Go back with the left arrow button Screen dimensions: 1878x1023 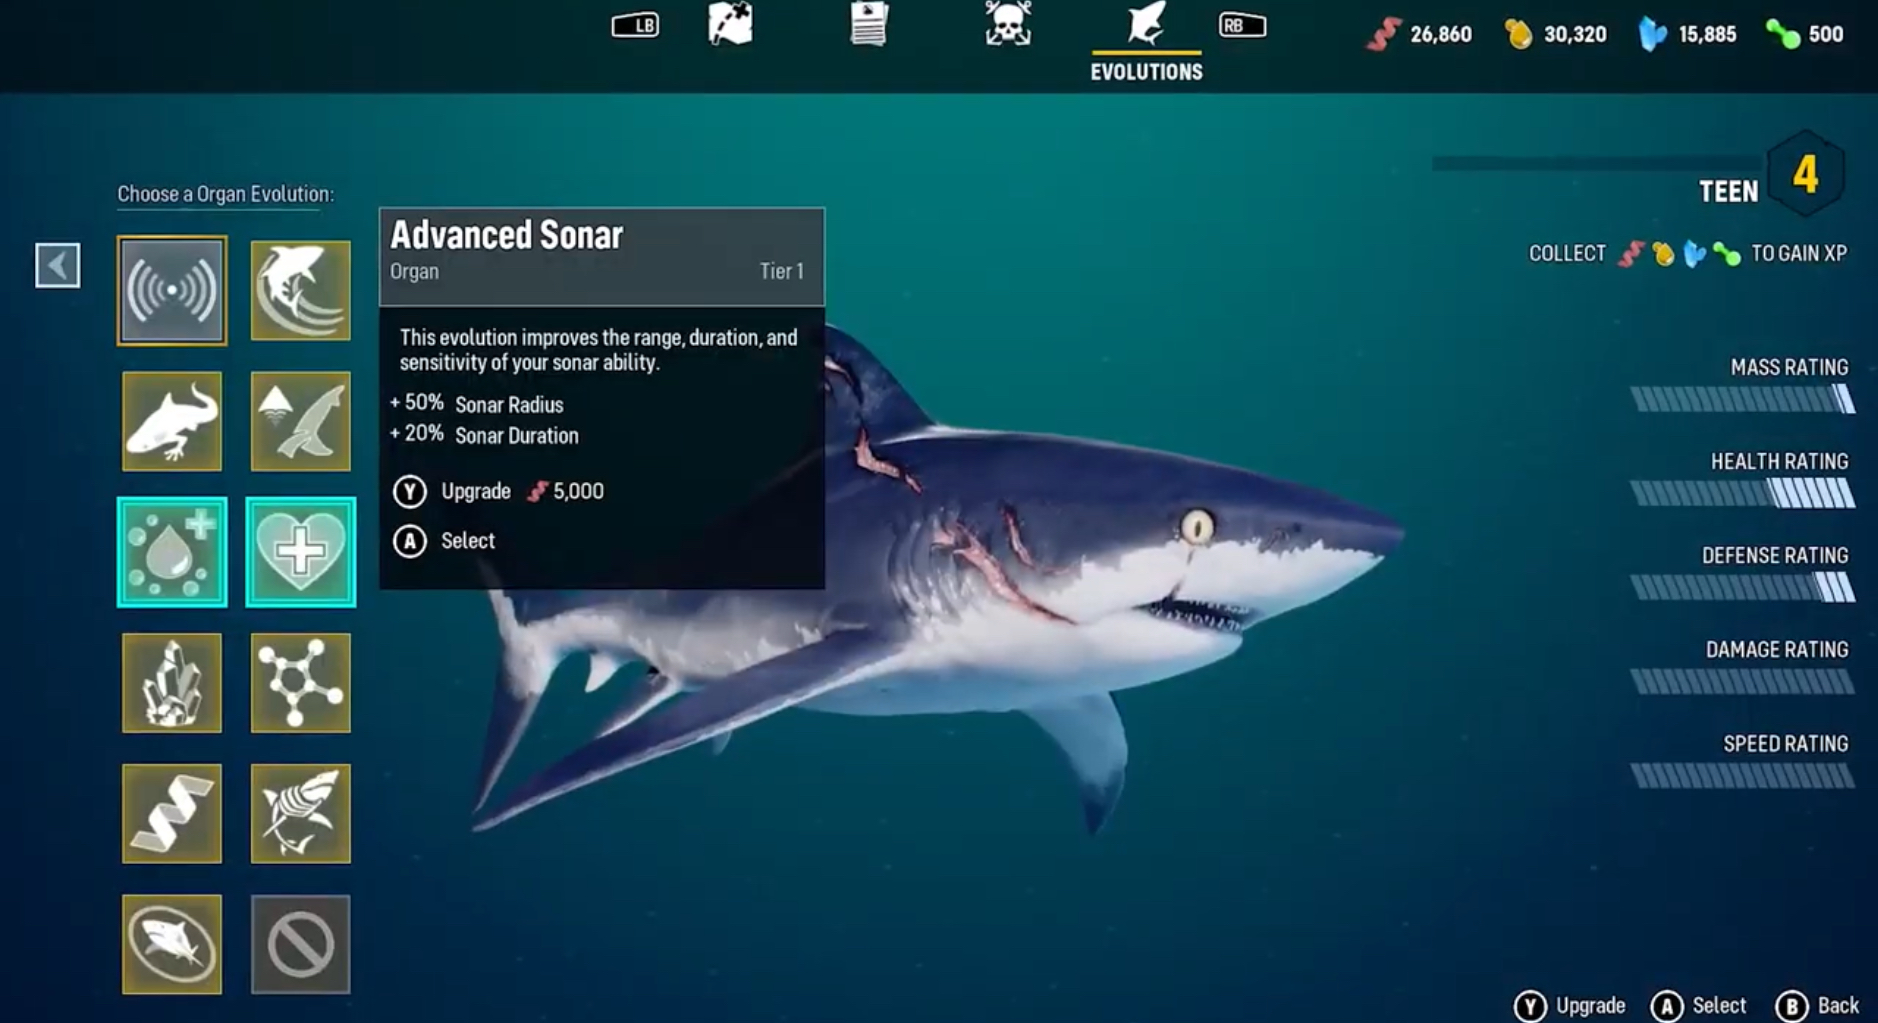[58, 266]
